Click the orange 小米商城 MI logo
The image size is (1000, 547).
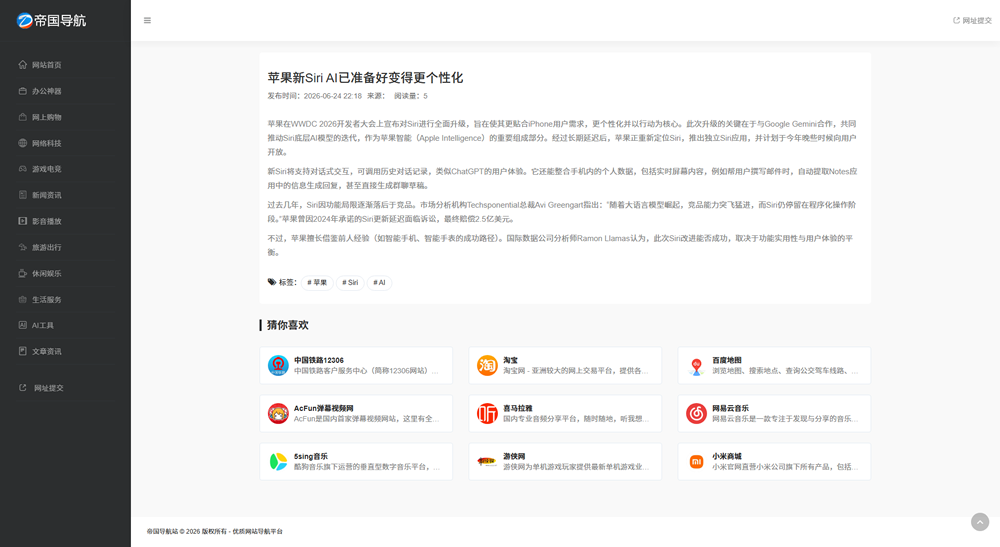pyautogui.click(x=696, y=462)
